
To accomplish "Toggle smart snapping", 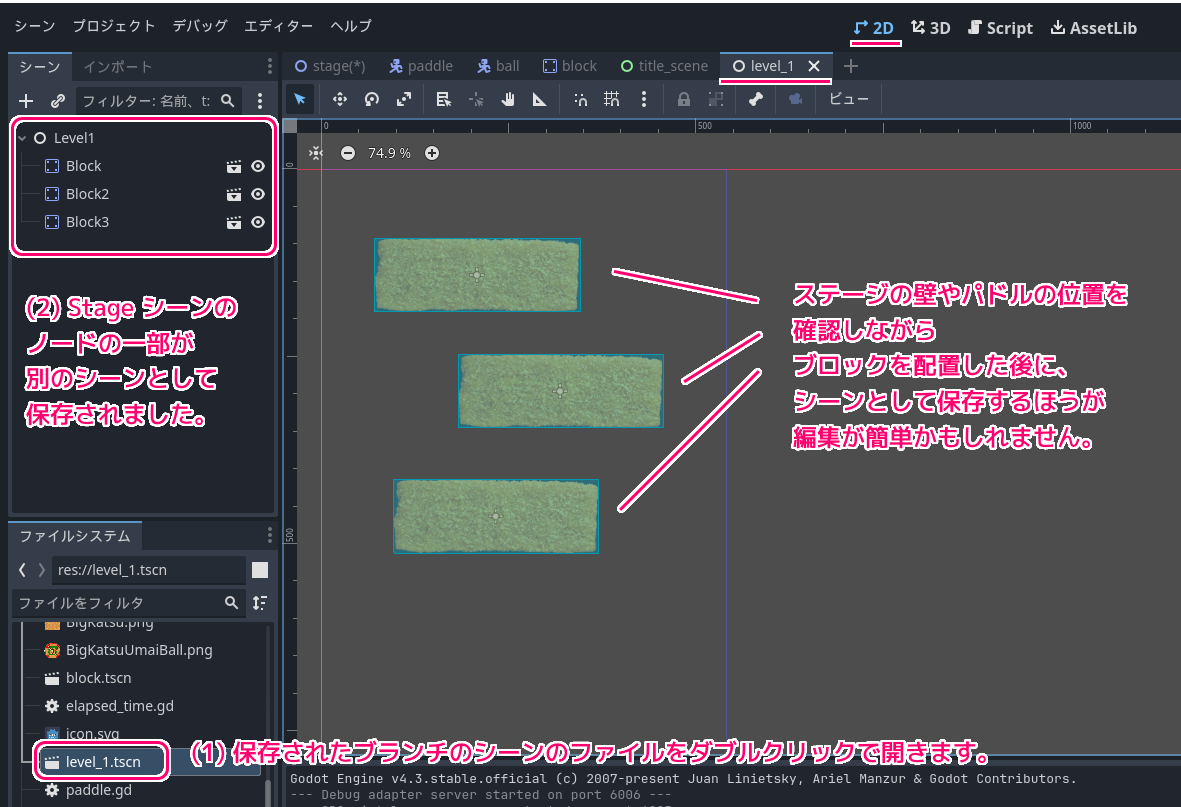I will (581, 99).
